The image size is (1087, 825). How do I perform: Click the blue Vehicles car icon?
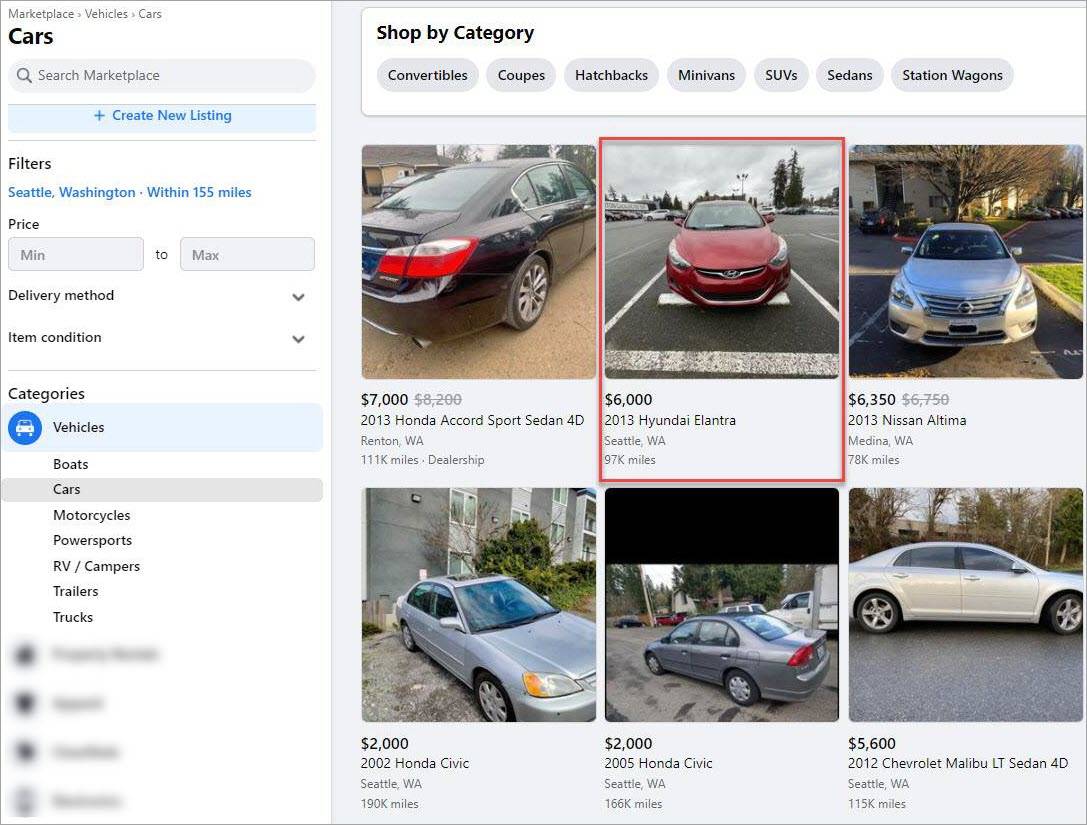point(25,428)
